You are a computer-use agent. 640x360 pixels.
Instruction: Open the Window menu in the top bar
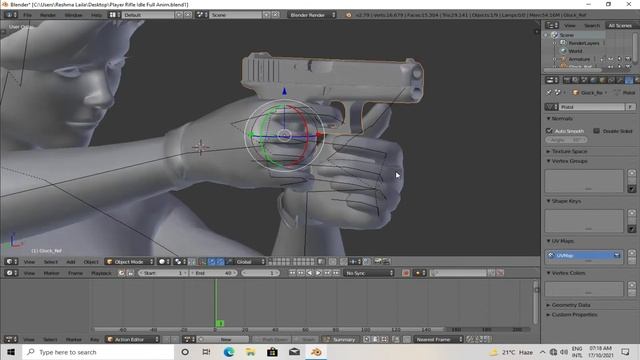coord(73,15)
